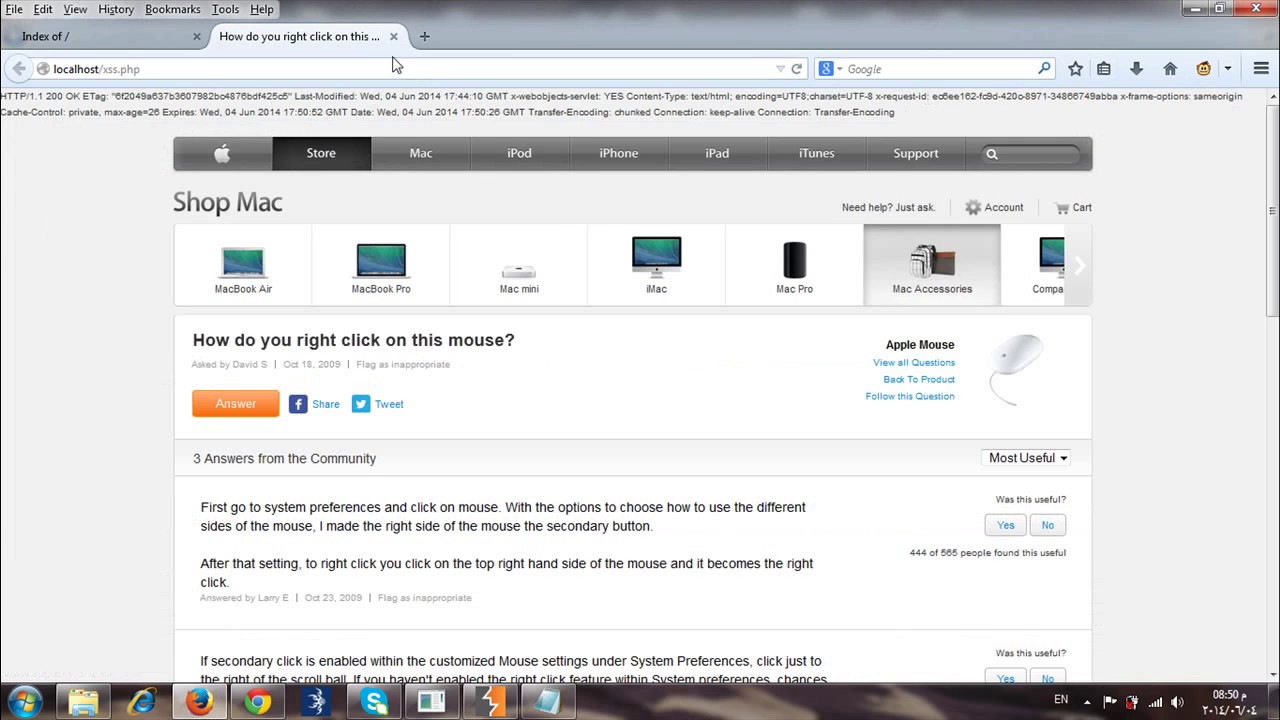Click the Account gear icon
The width and height of the screenshot is (1280, 720).
click(973, 207)
